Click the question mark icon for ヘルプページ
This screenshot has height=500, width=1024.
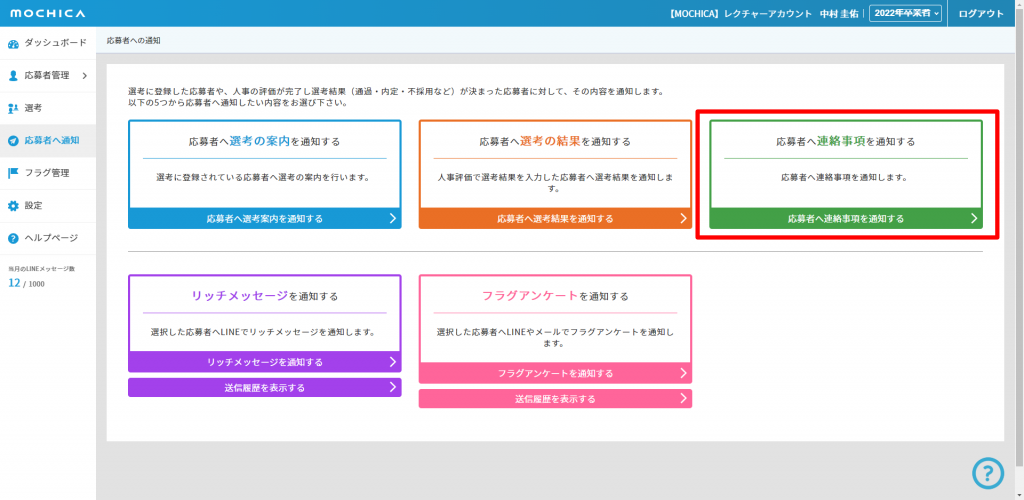(x=13, y=238)
